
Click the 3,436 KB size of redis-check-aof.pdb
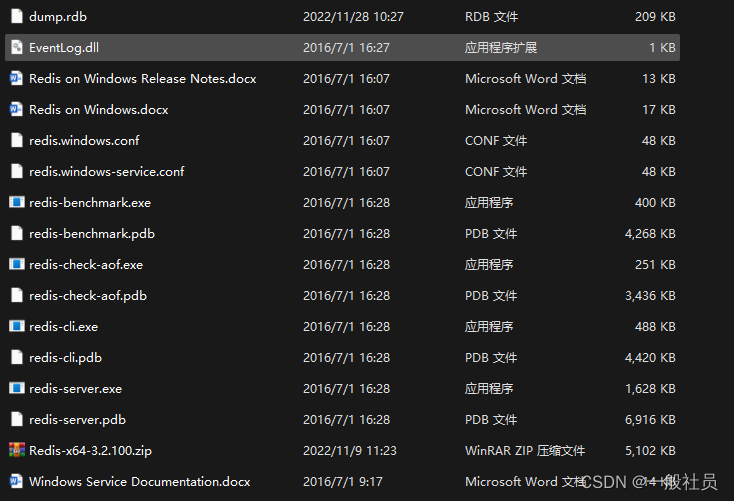tap(650, 295)
